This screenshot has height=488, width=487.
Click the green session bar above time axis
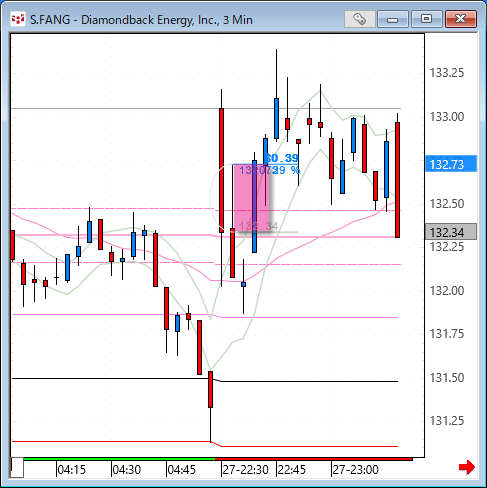coord(120,459)
